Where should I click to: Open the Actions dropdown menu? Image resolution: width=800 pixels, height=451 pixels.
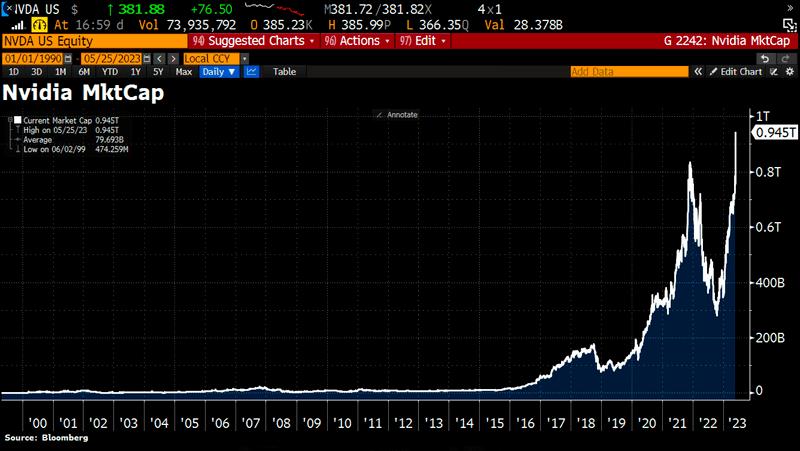pos(357,41)
